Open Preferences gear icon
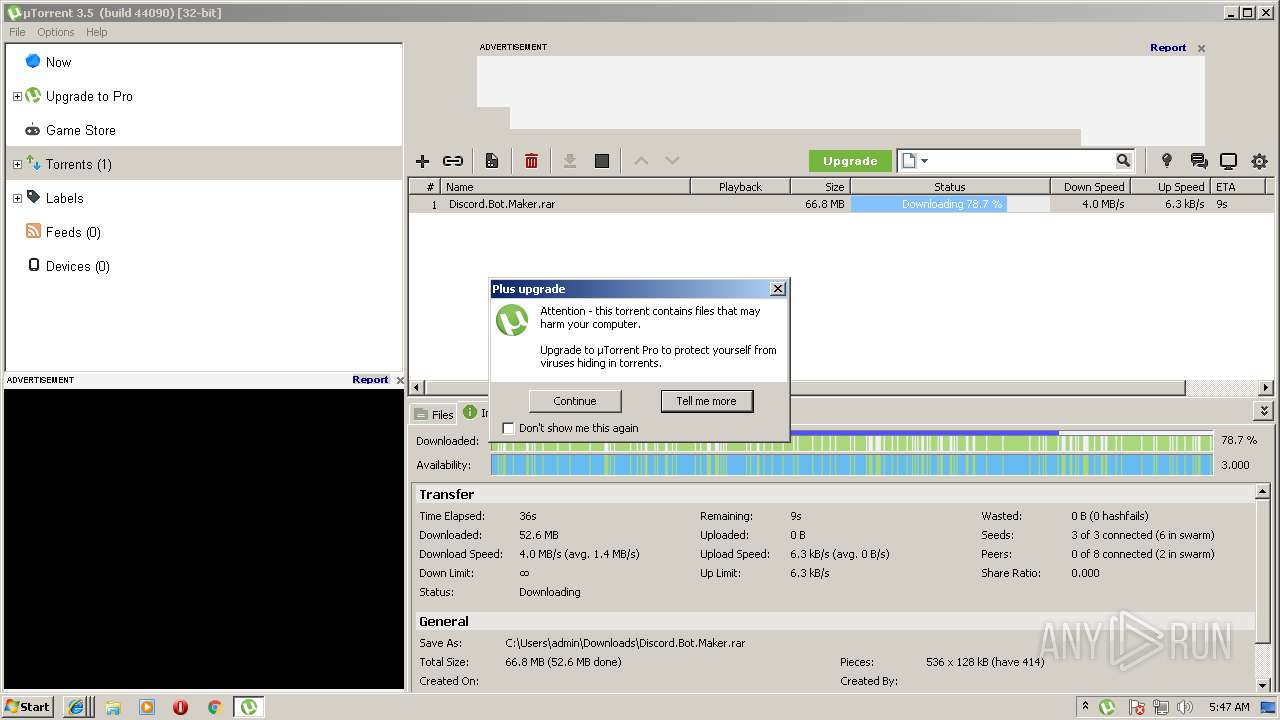 coord(1260,161)
